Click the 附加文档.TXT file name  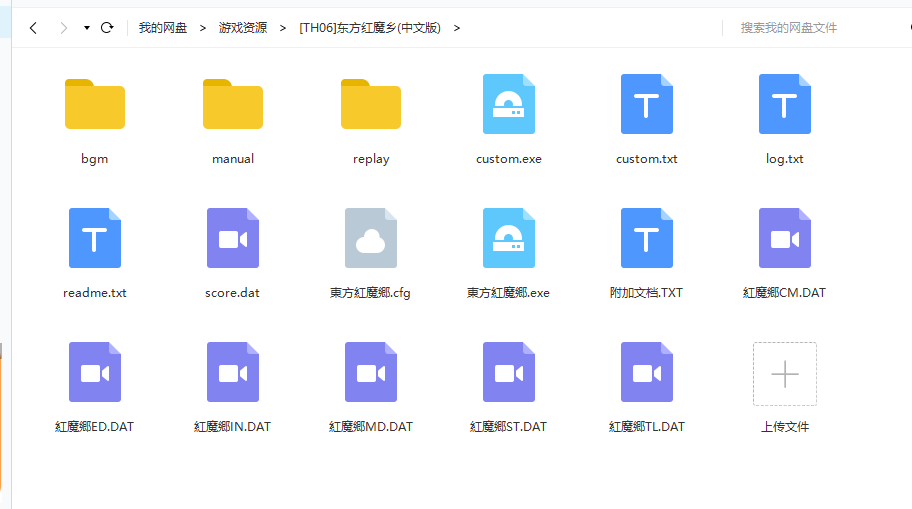coord(647,293)
